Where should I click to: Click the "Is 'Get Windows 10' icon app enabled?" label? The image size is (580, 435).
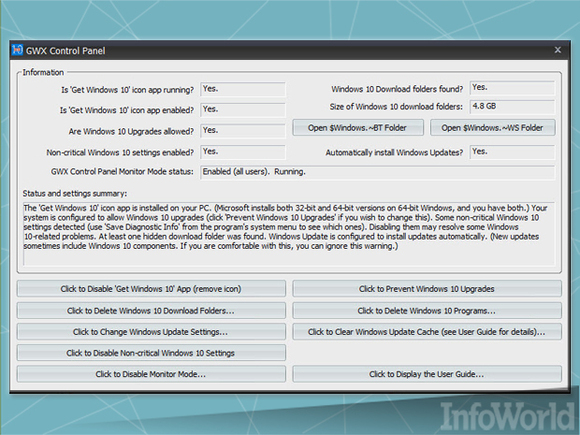[127, 110]
